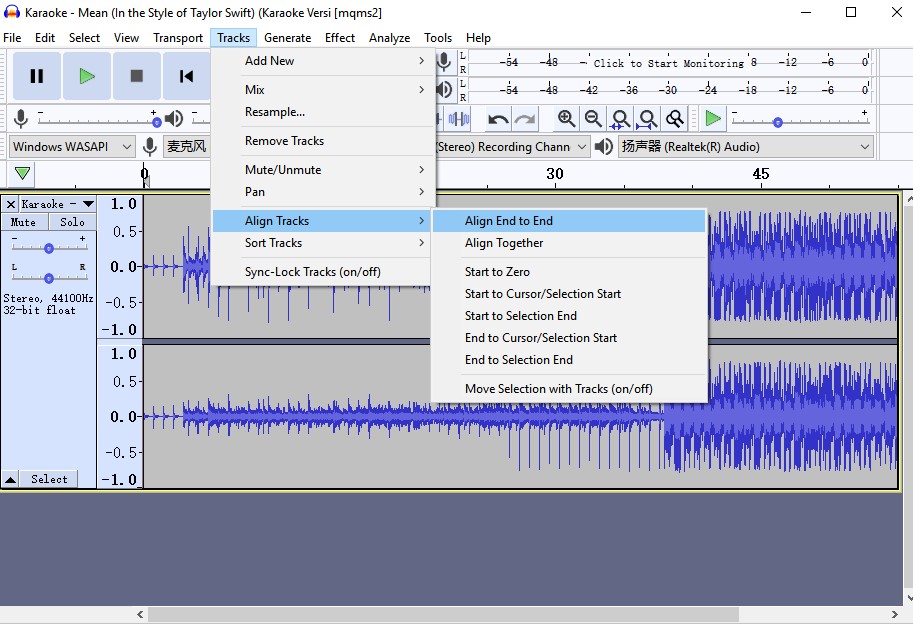Skip to start of the project

[x=186, y=76]
